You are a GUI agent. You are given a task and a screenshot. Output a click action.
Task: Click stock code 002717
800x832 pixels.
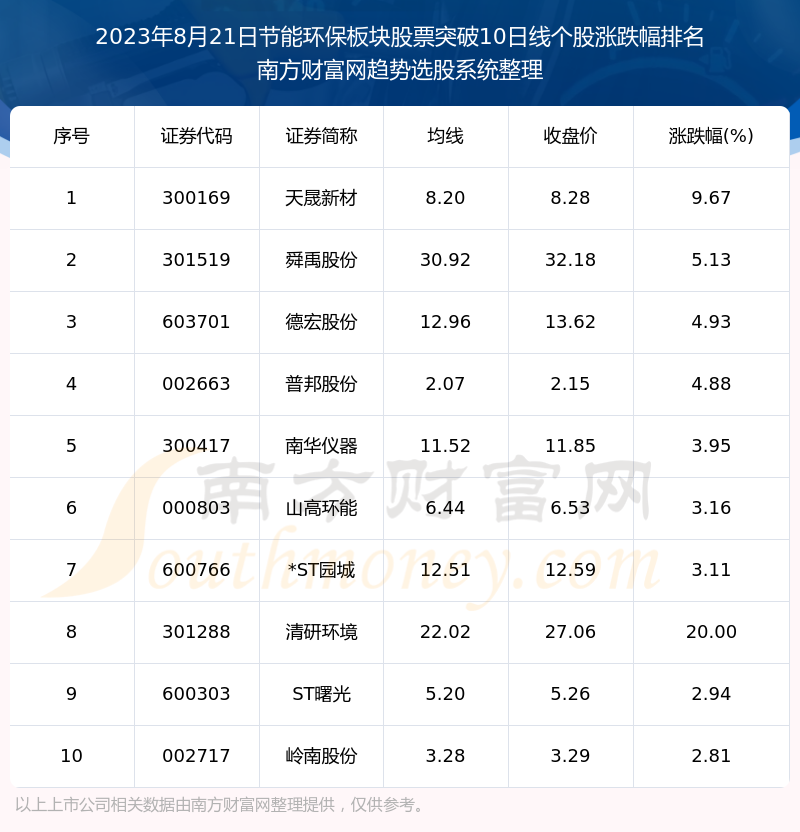coord(196,757)
